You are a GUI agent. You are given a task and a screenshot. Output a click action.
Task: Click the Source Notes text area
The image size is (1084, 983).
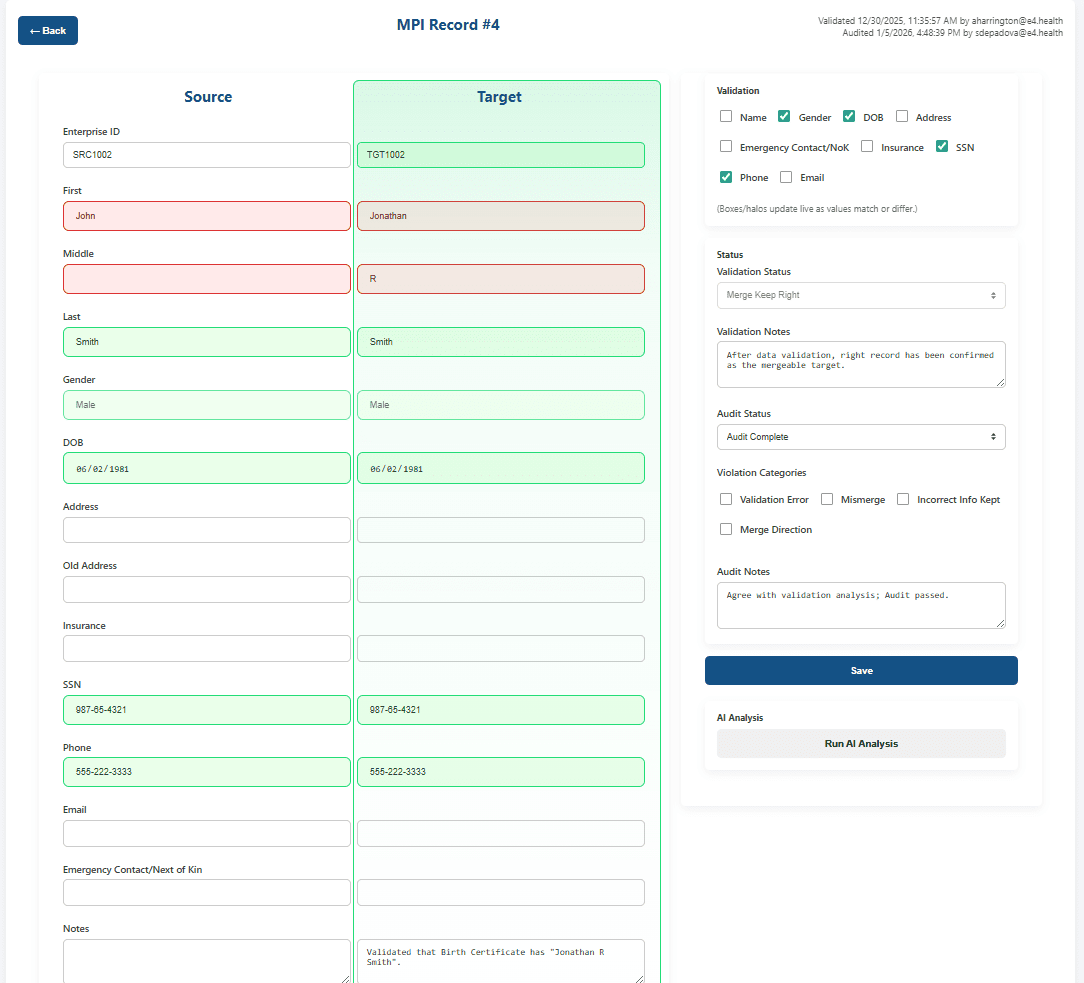(207, 961)
